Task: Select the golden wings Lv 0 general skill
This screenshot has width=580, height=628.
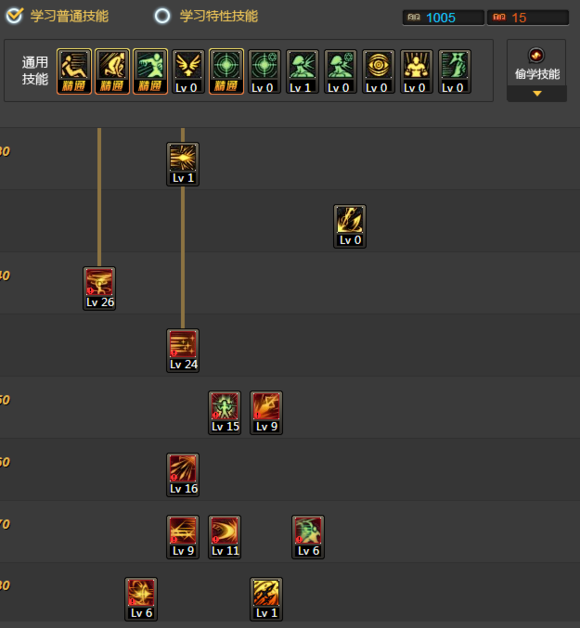Action: tap(188, 71)
